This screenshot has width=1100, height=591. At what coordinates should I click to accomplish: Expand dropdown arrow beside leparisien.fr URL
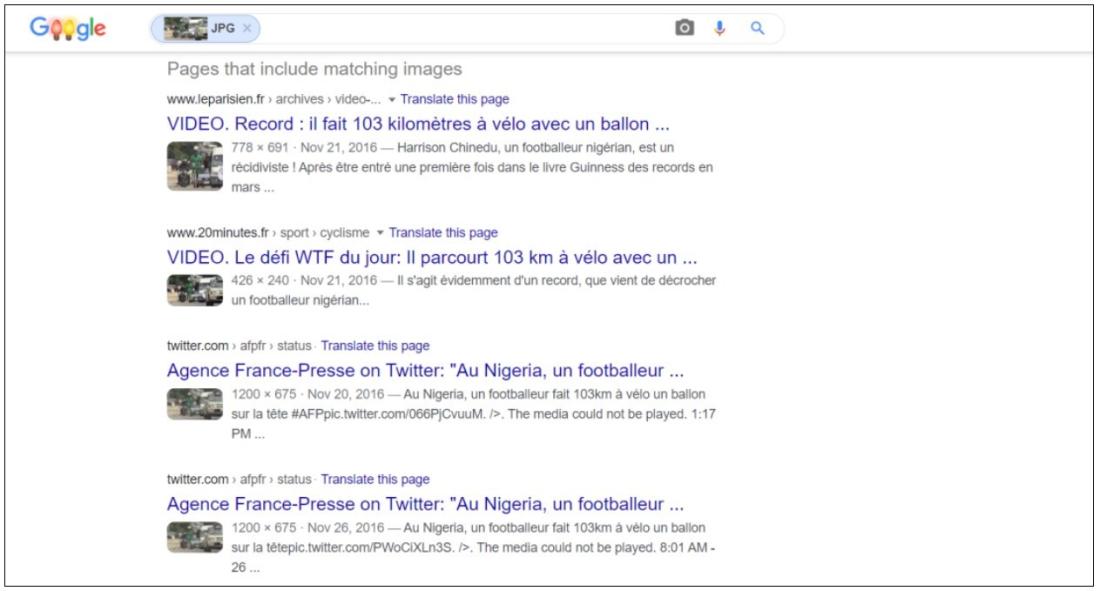tap(391, 100)
